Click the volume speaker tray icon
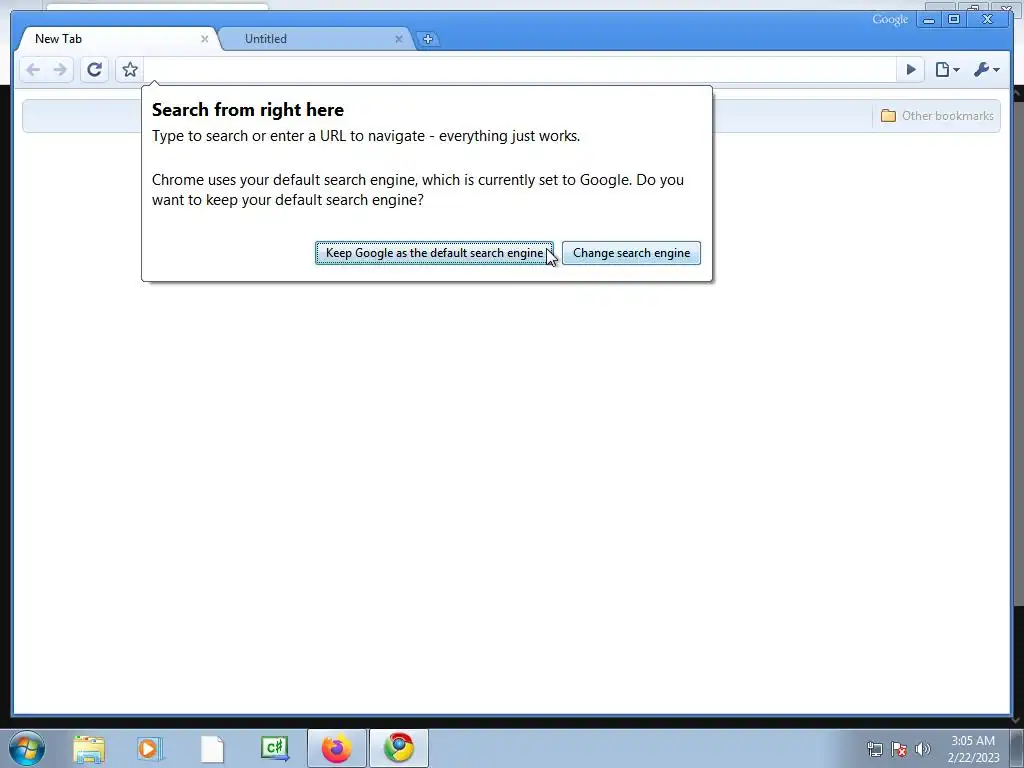 (923, 749)
